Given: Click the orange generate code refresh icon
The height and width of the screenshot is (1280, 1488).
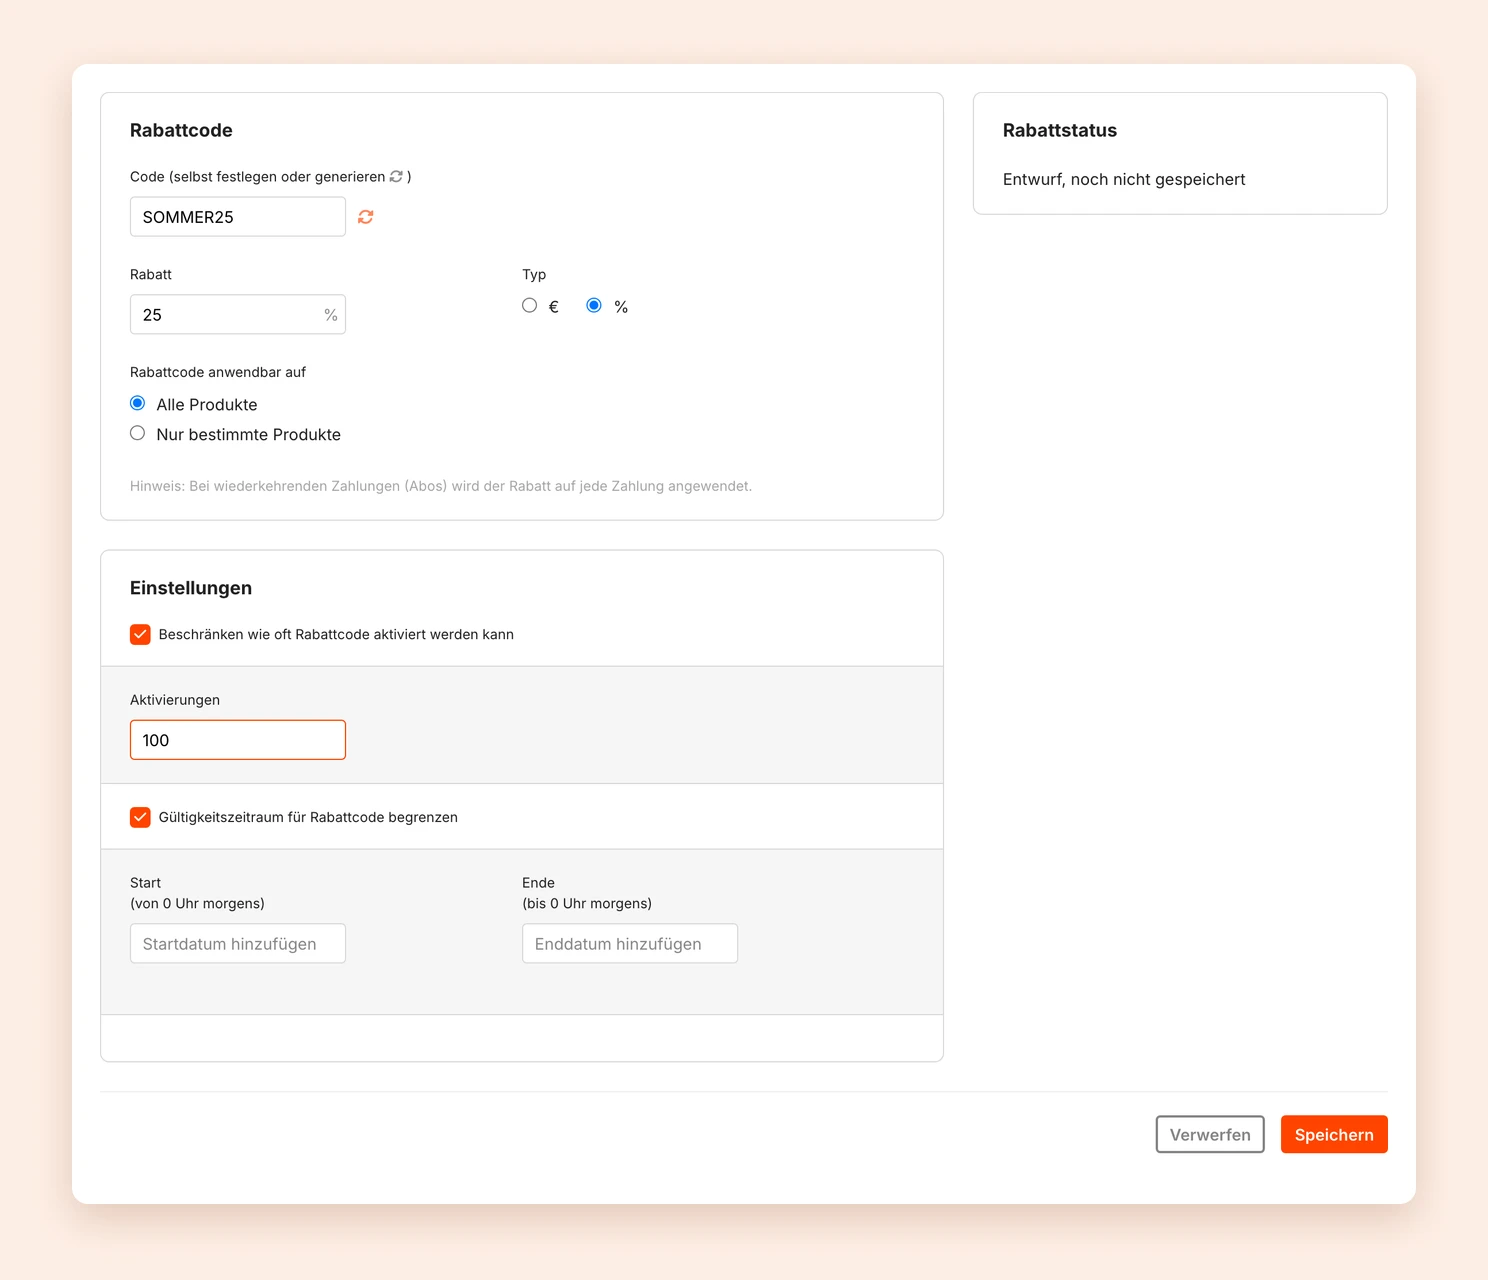Looking at the screenshot, I should pyautogui.click(x=366, y=217).
